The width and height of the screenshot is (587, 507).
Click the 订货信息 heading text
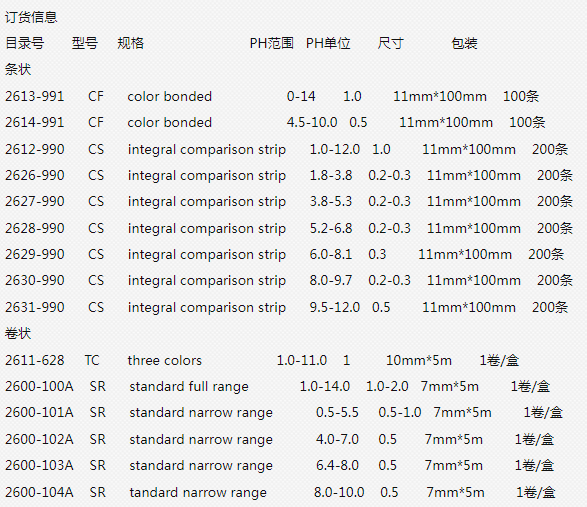coord(31,17)
